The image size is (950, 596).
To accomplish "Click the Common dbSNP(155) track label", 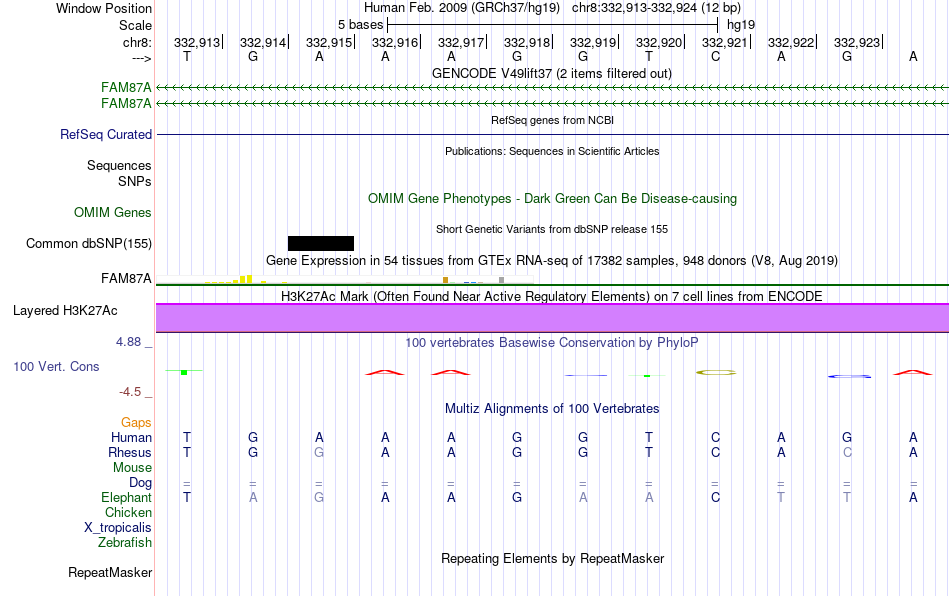I will [x=89, y=243].
